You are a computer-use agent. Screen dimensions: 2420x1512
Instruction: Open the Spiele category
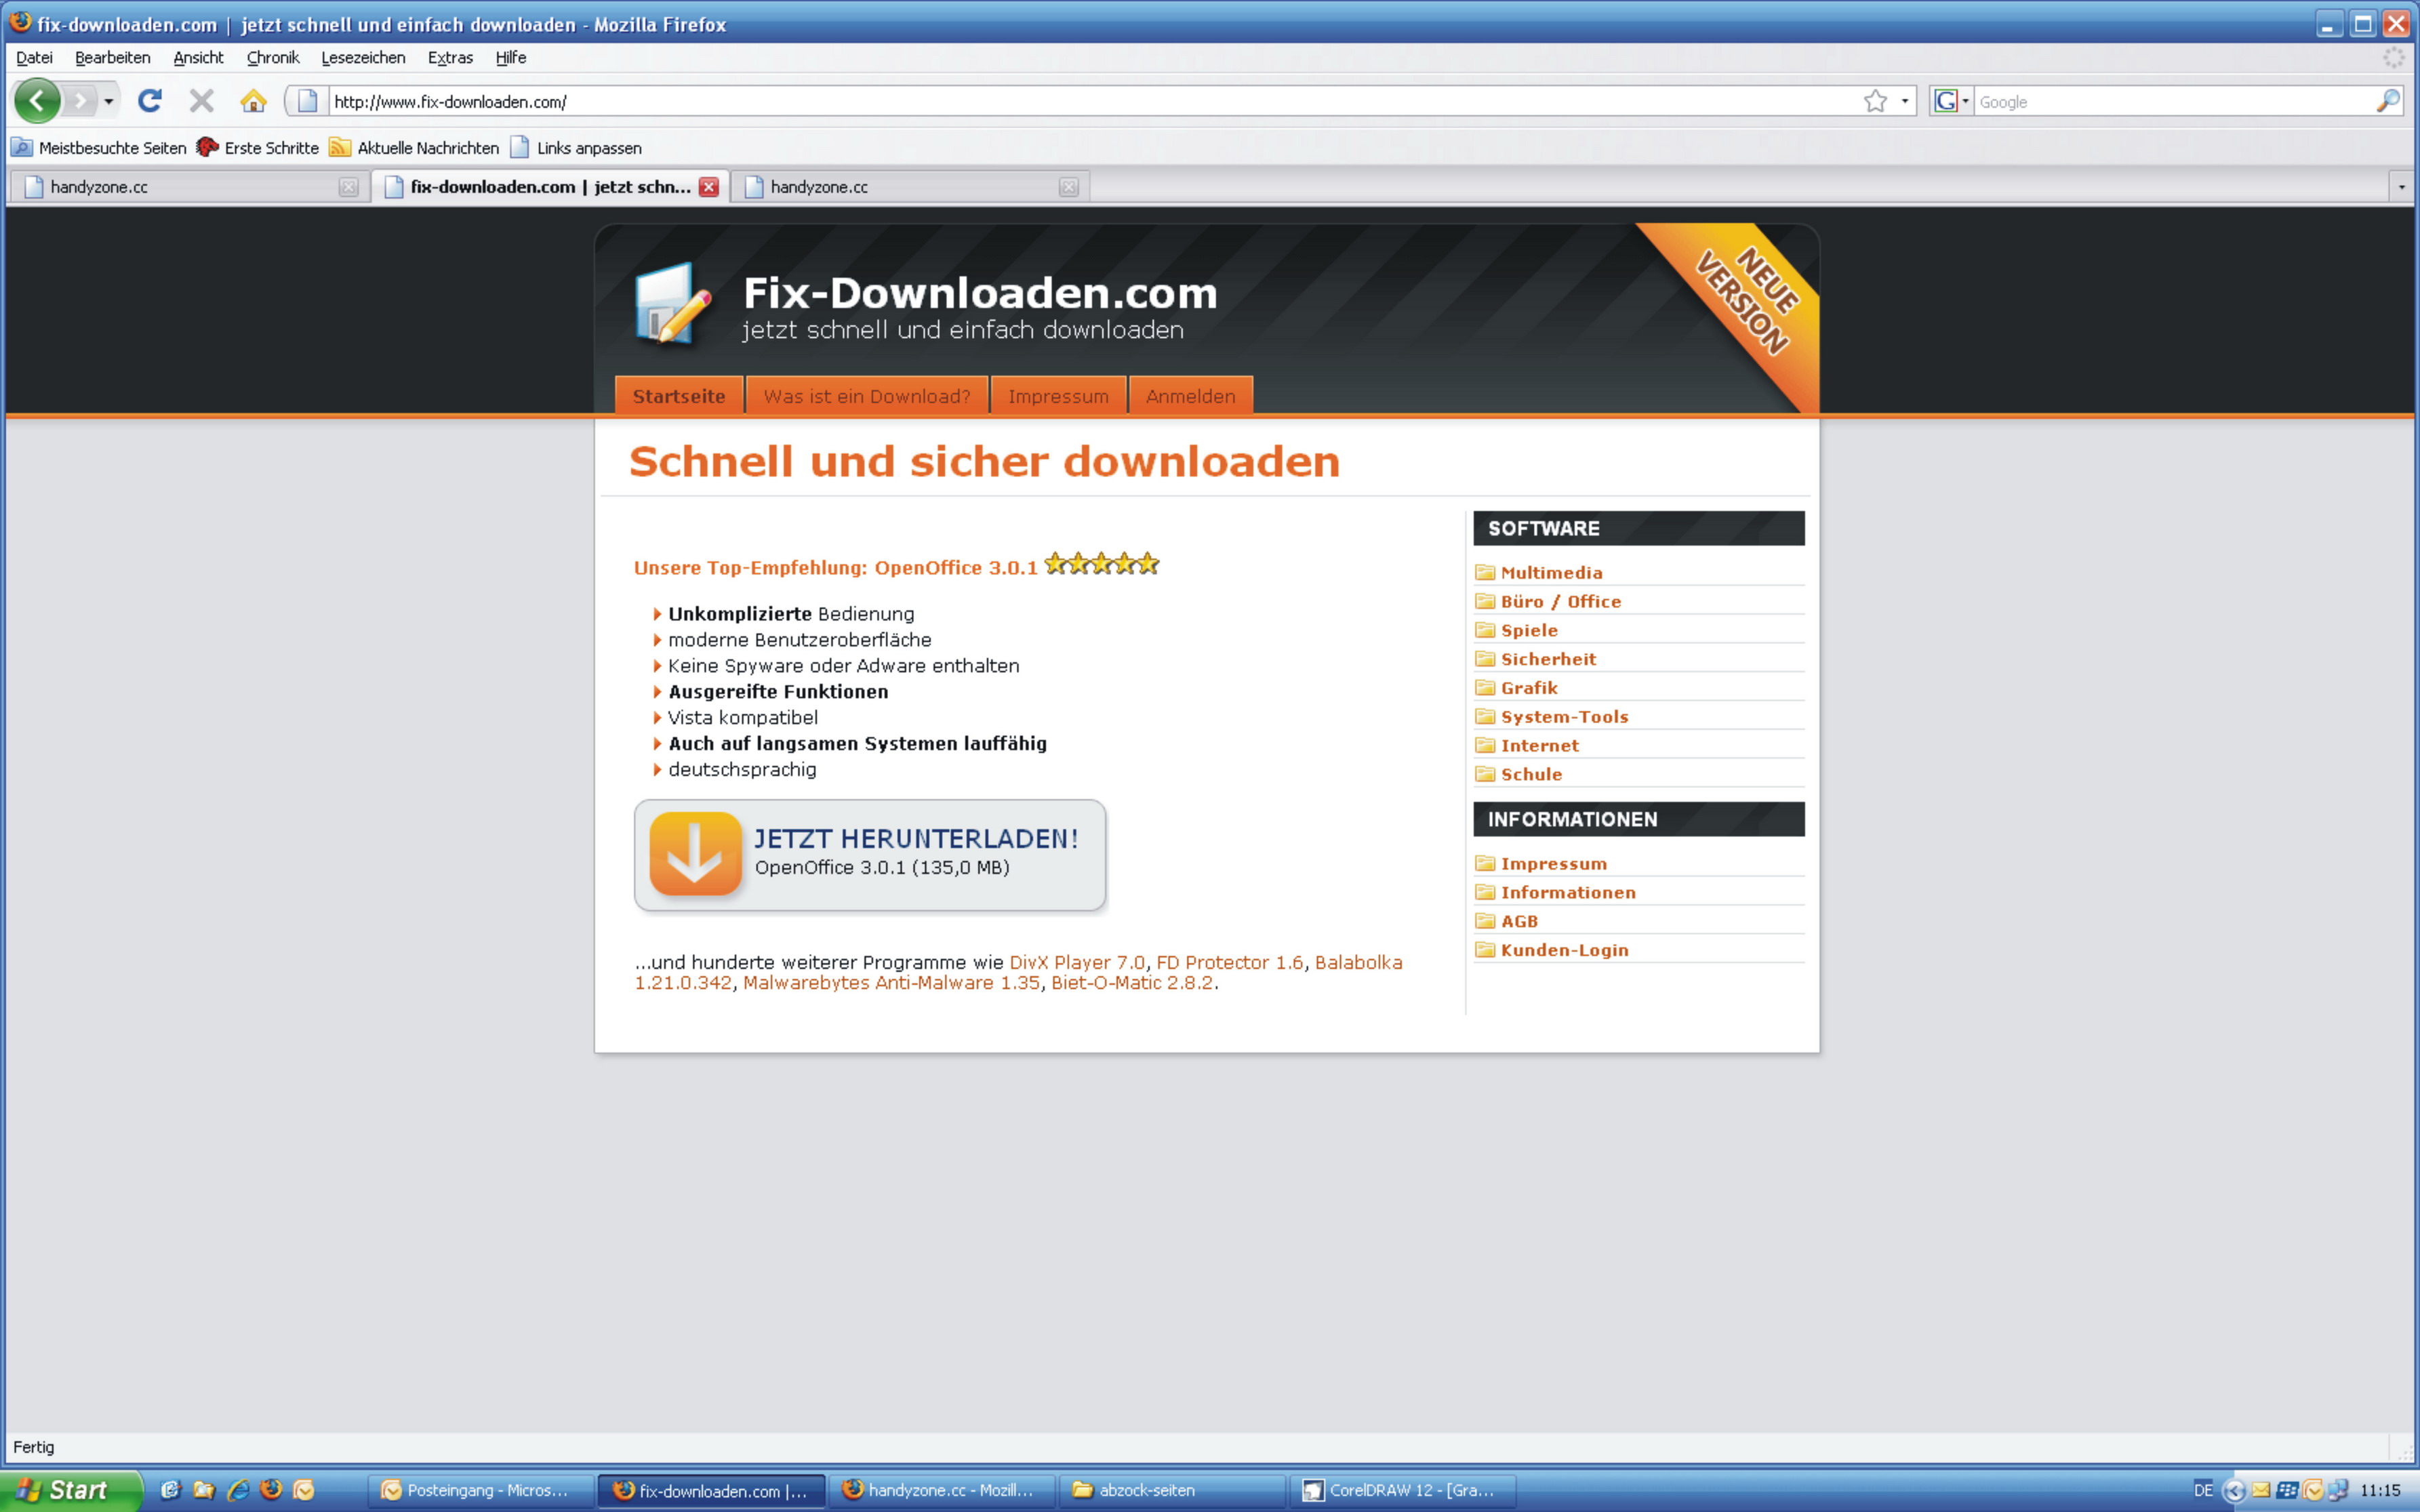click(x=1529, y=630)
